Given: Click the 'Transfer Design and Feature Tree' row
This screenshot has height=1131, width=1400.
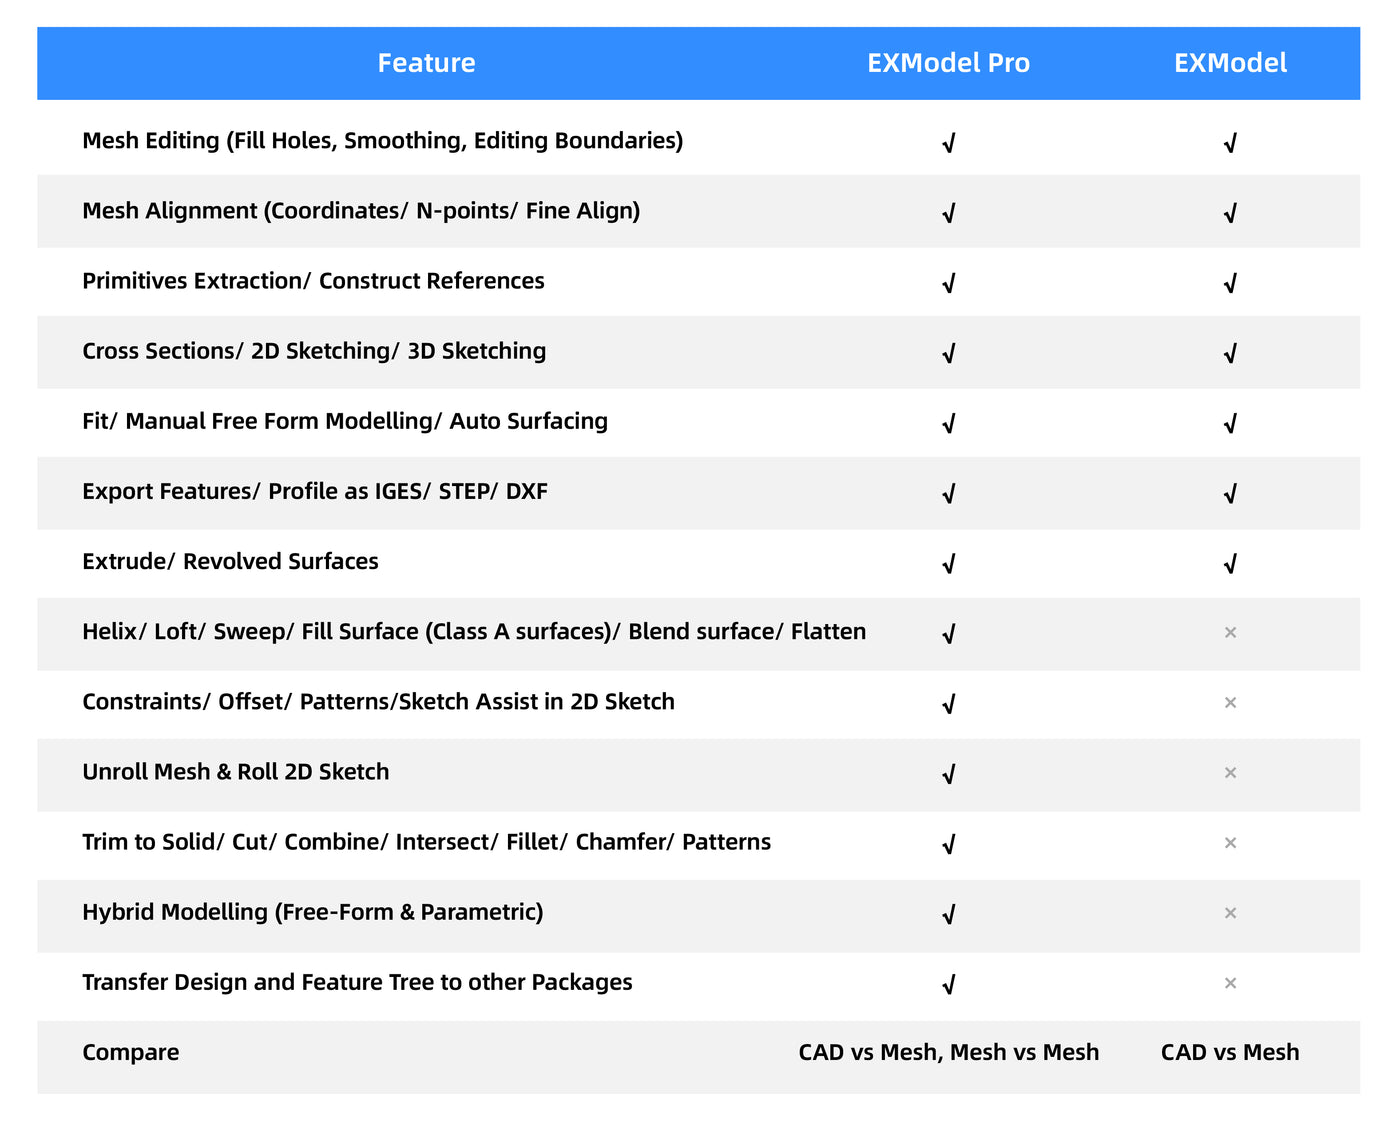Looking at the screenshot, I should 357,982.
